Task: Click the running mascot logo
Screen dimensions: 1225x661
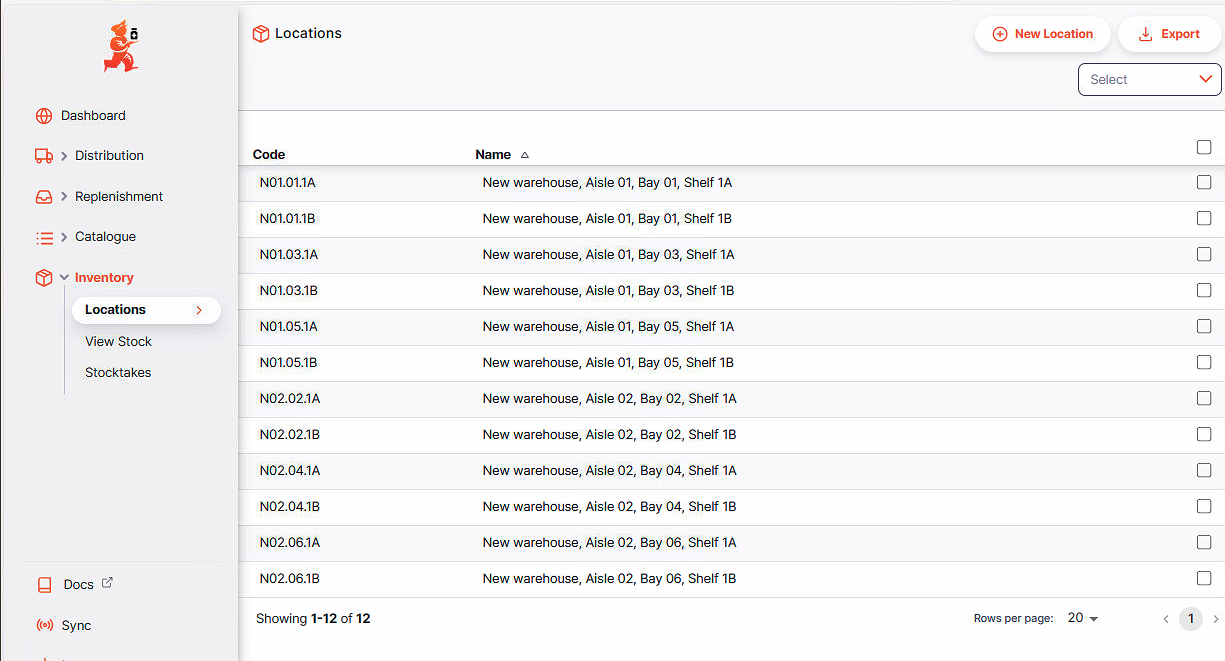Action: pos(120,46)
